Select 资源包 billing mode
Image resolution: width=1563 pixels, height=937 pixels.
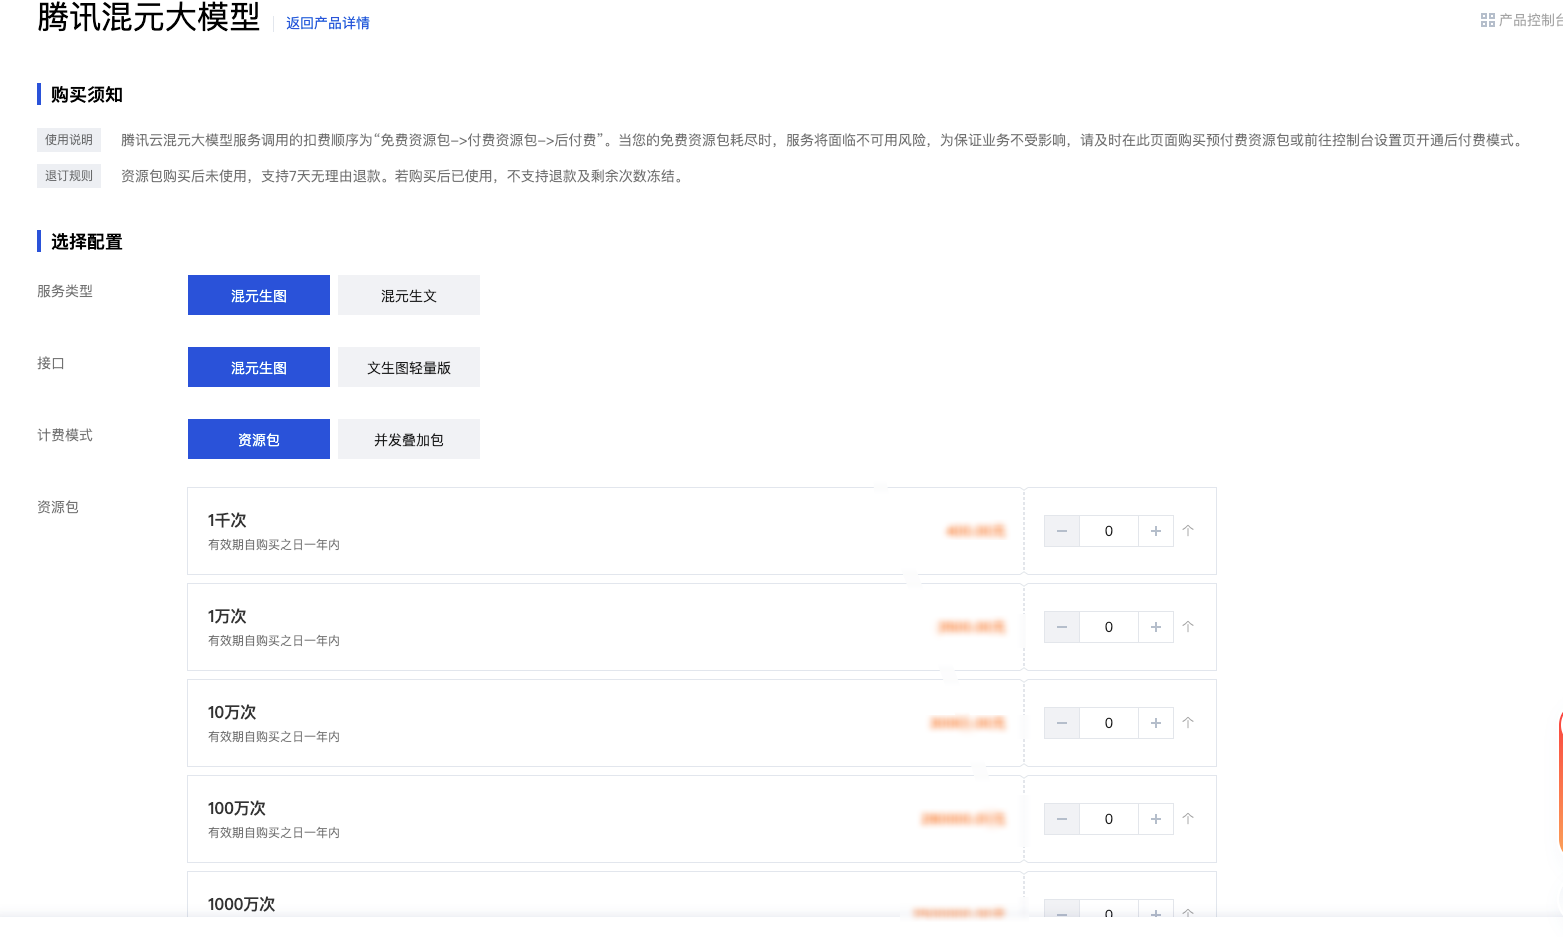click(x=259, y=439)
